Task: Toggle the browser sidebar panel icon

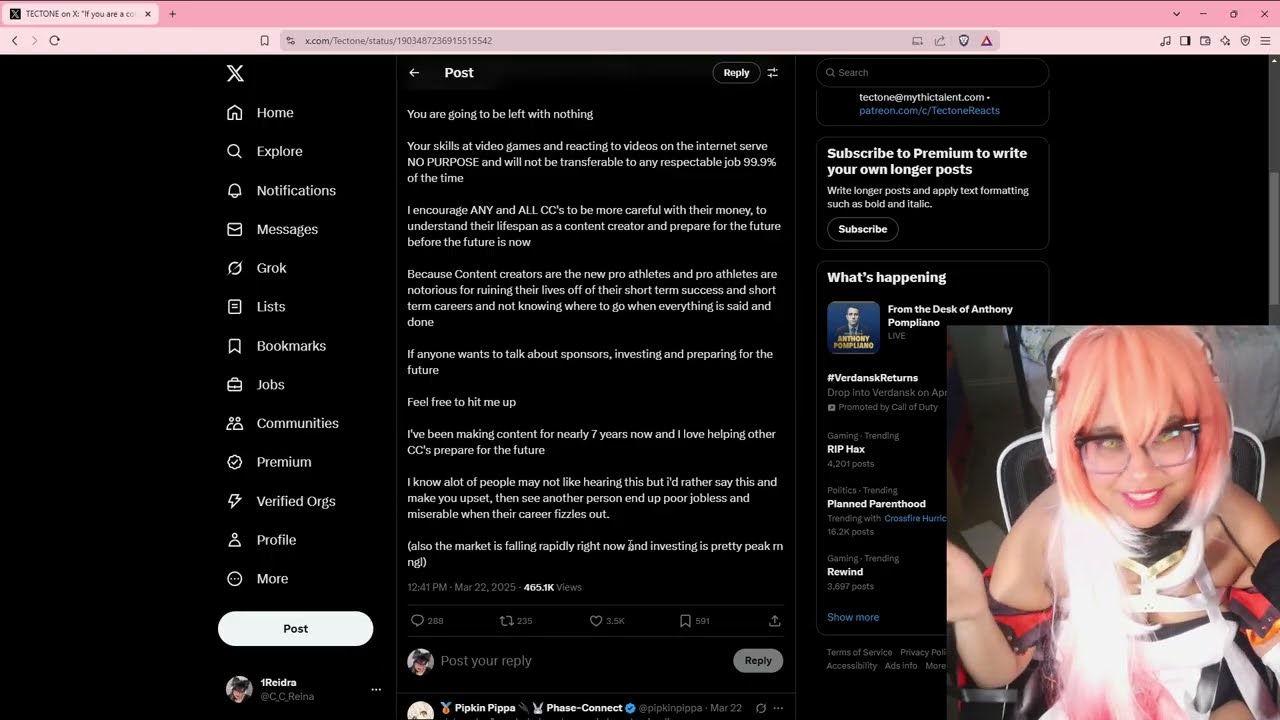Action: pyautogui.click(x=1185, y=41)
